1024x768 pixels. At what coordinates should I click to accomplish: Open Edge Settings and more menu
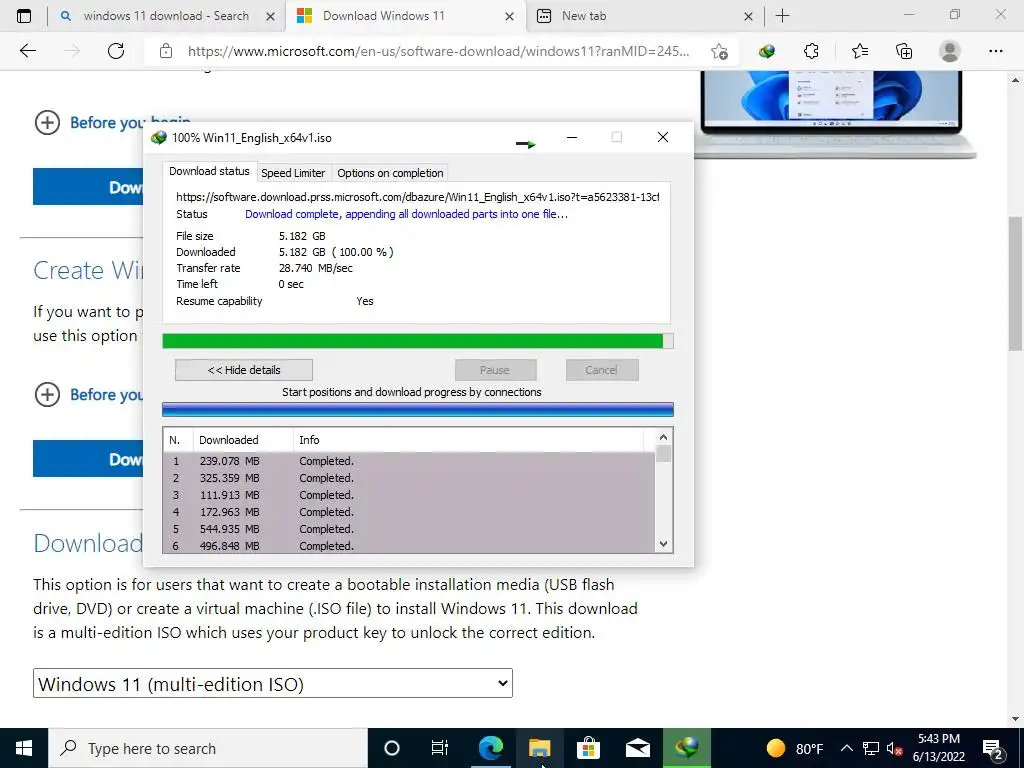click(995, 51)
